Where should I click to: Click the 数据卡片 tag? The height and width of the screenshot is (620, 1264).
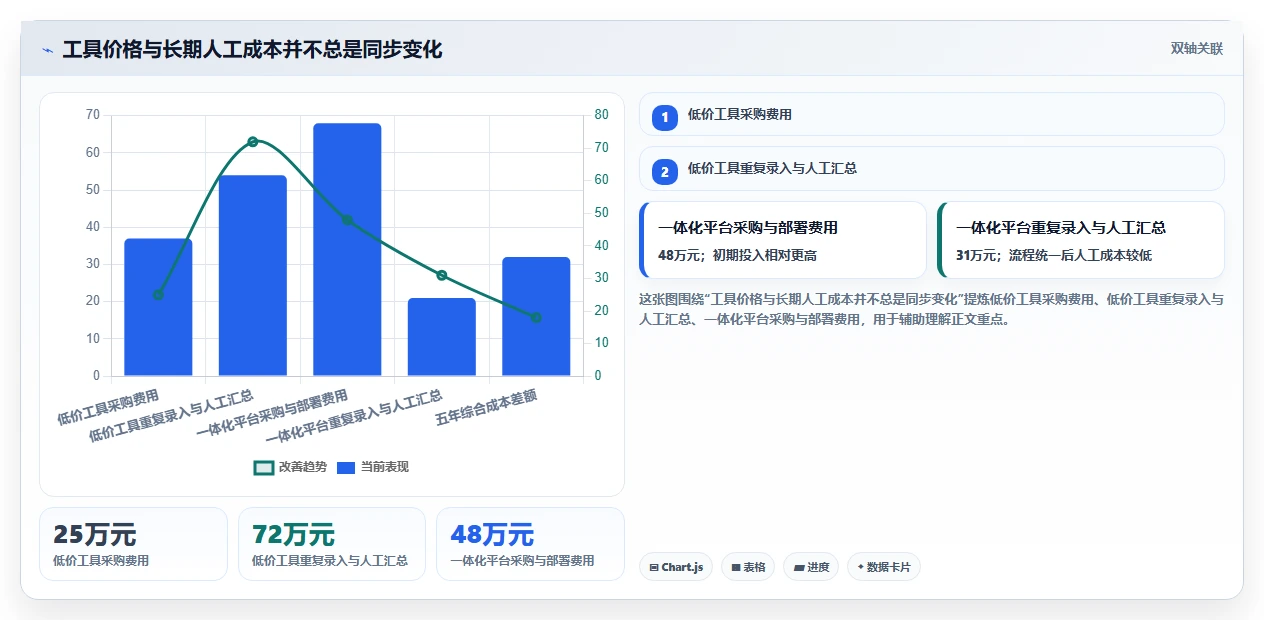[x=884, y=567]
